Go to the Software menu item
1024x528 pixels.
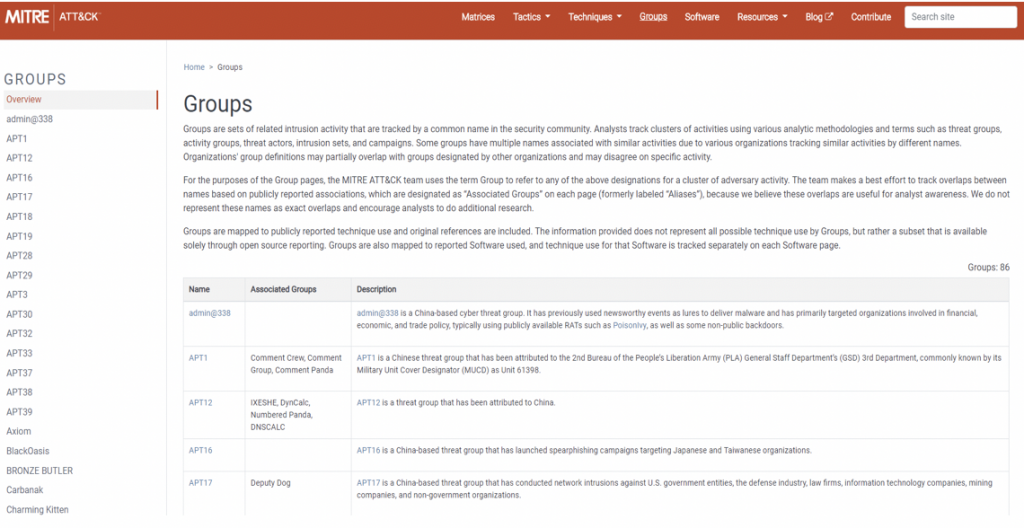point(701,17)
